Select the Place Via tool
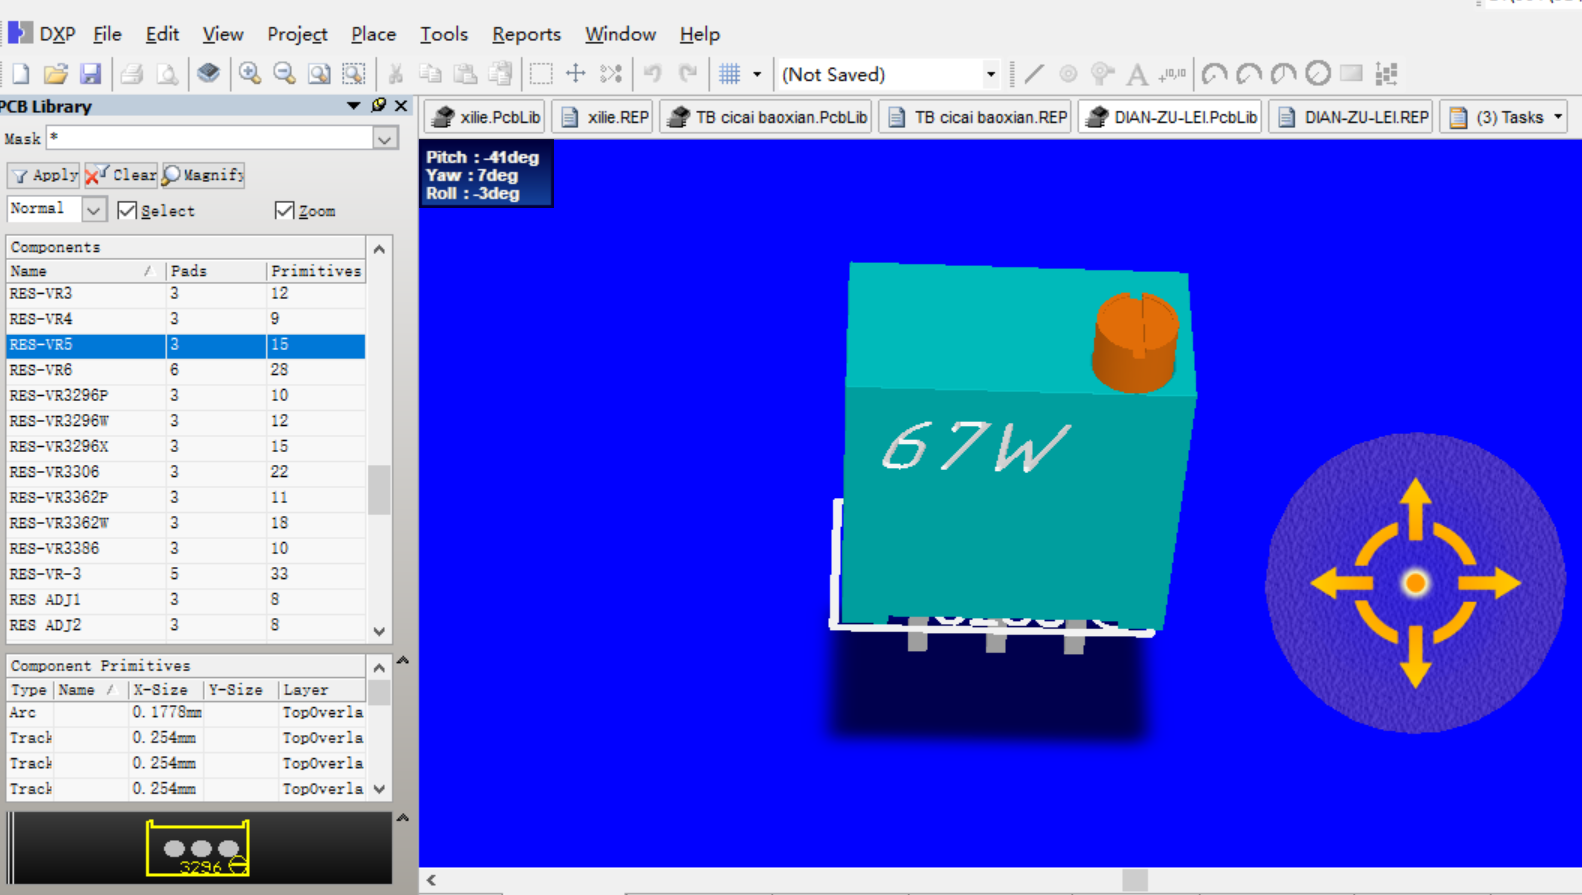 [x=1102, y=74]
